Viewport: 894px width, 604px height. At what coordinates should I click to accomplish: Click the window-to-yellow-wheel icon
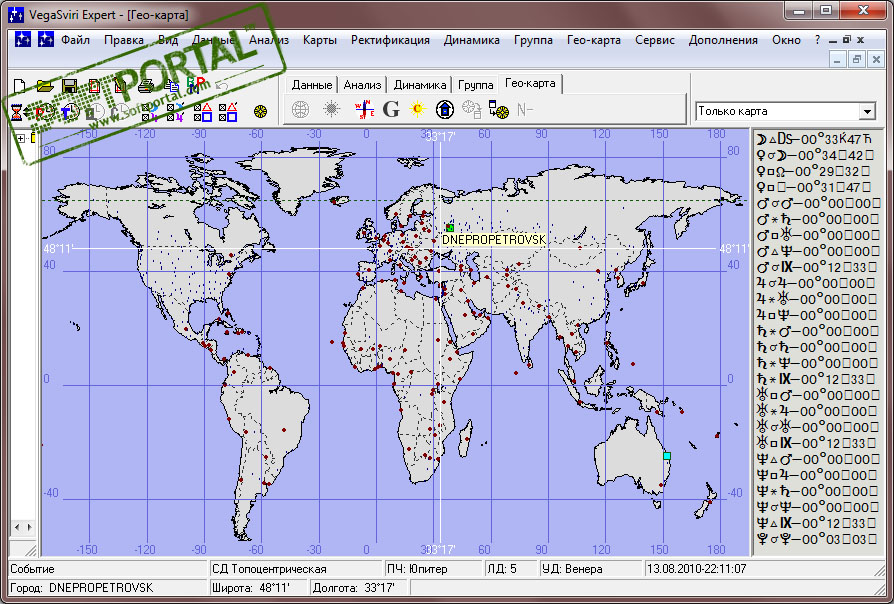click(499, 109)
